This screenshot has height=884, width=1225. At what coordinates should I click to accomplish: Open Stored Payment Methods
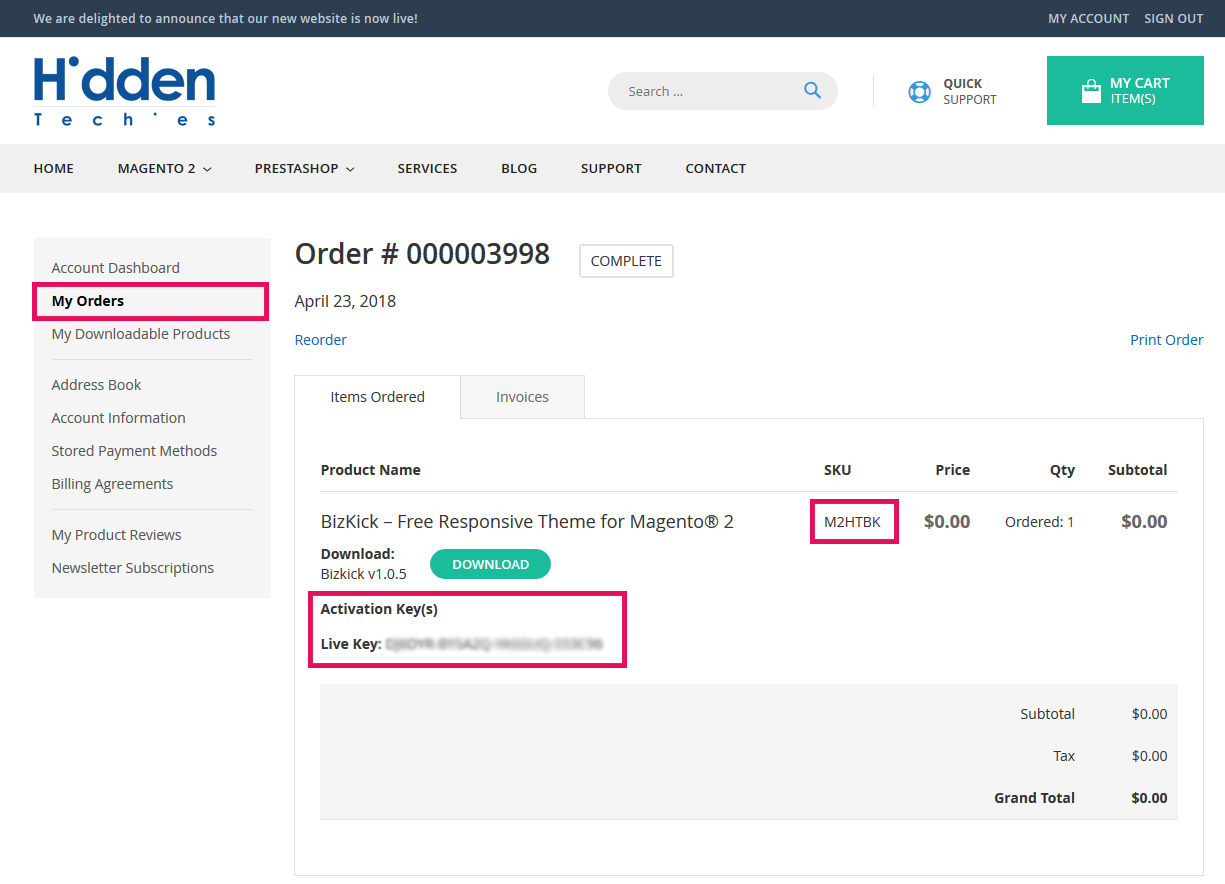[134, 451]
